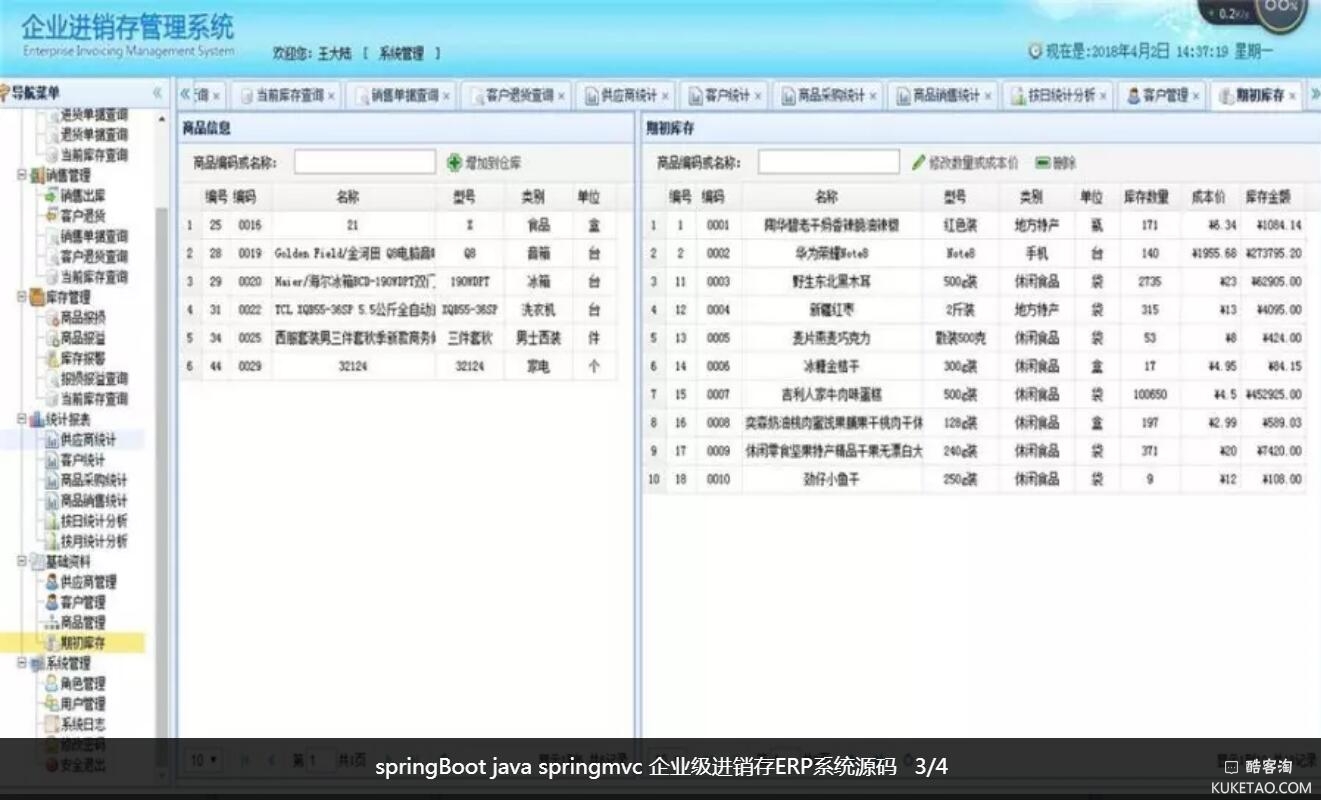The width and height of the screenshot is (1321, 800).
Task: Open 商品管理 under 基础资料
Action: click(x=81, y=622)
